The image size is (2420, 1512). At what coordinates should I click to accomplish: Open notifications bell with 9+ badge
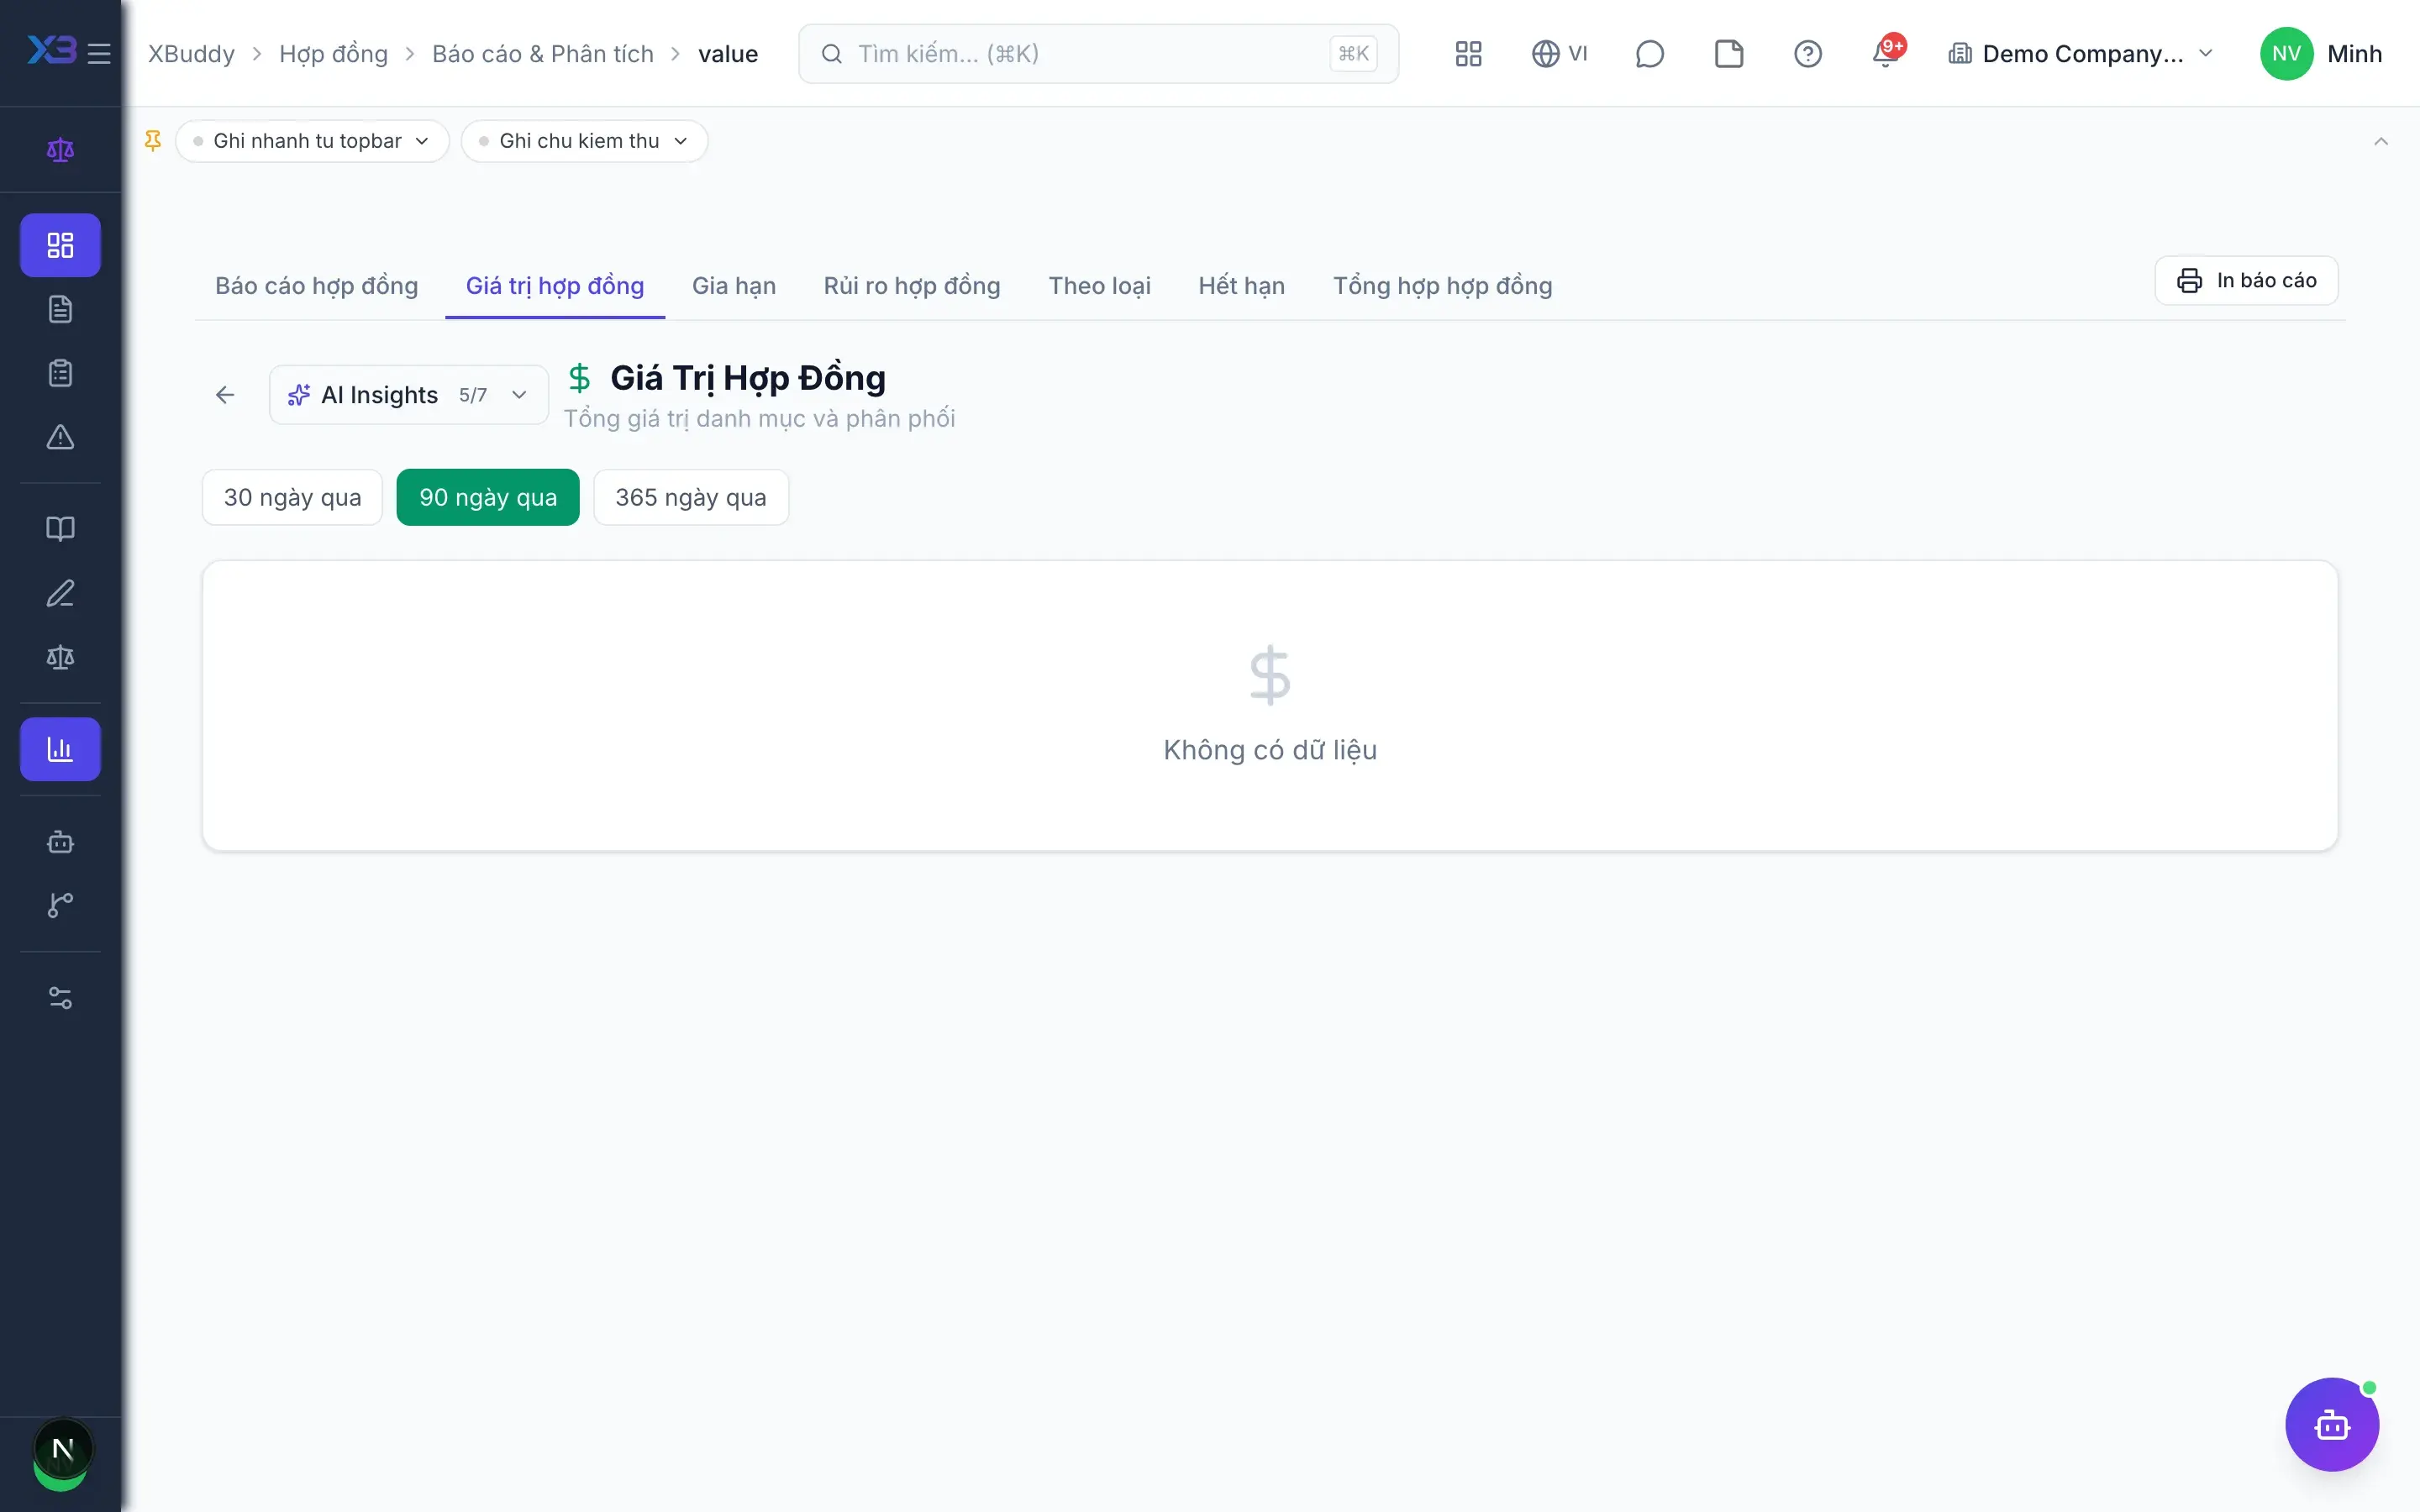[x=1887, y=52]
